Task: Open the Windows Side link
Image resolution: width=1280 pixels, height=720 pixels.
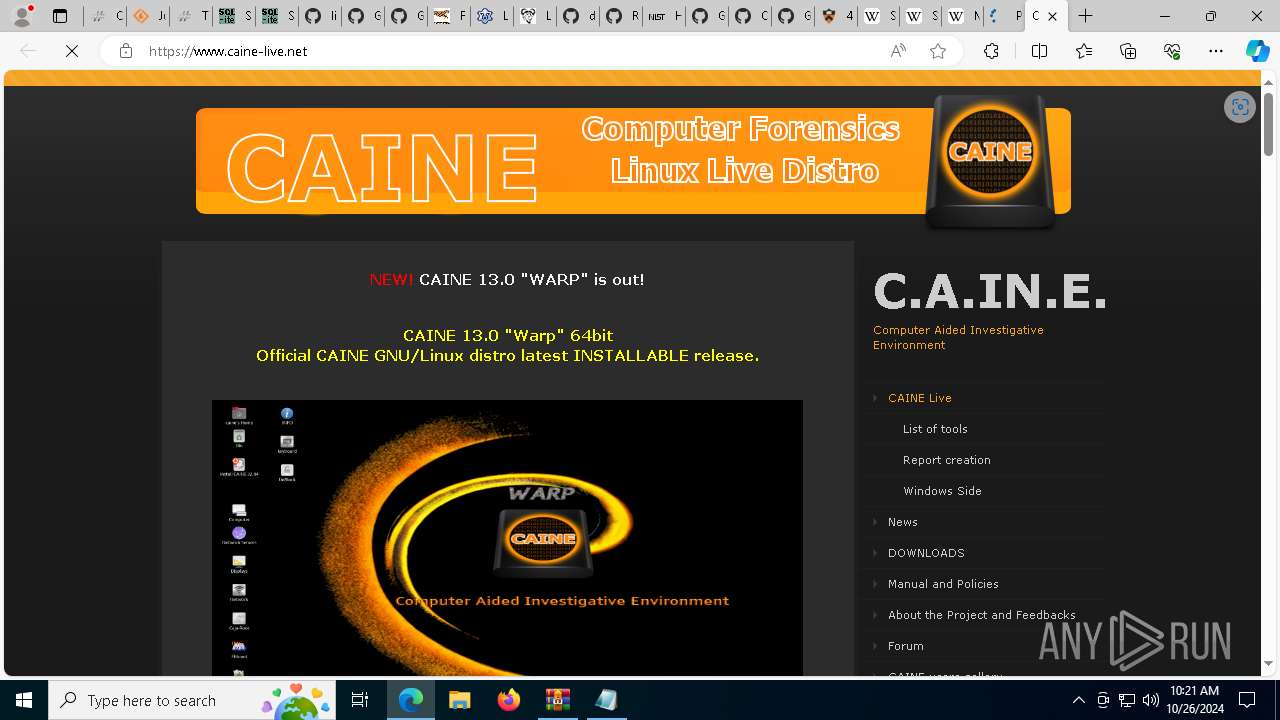Action: 942,491
